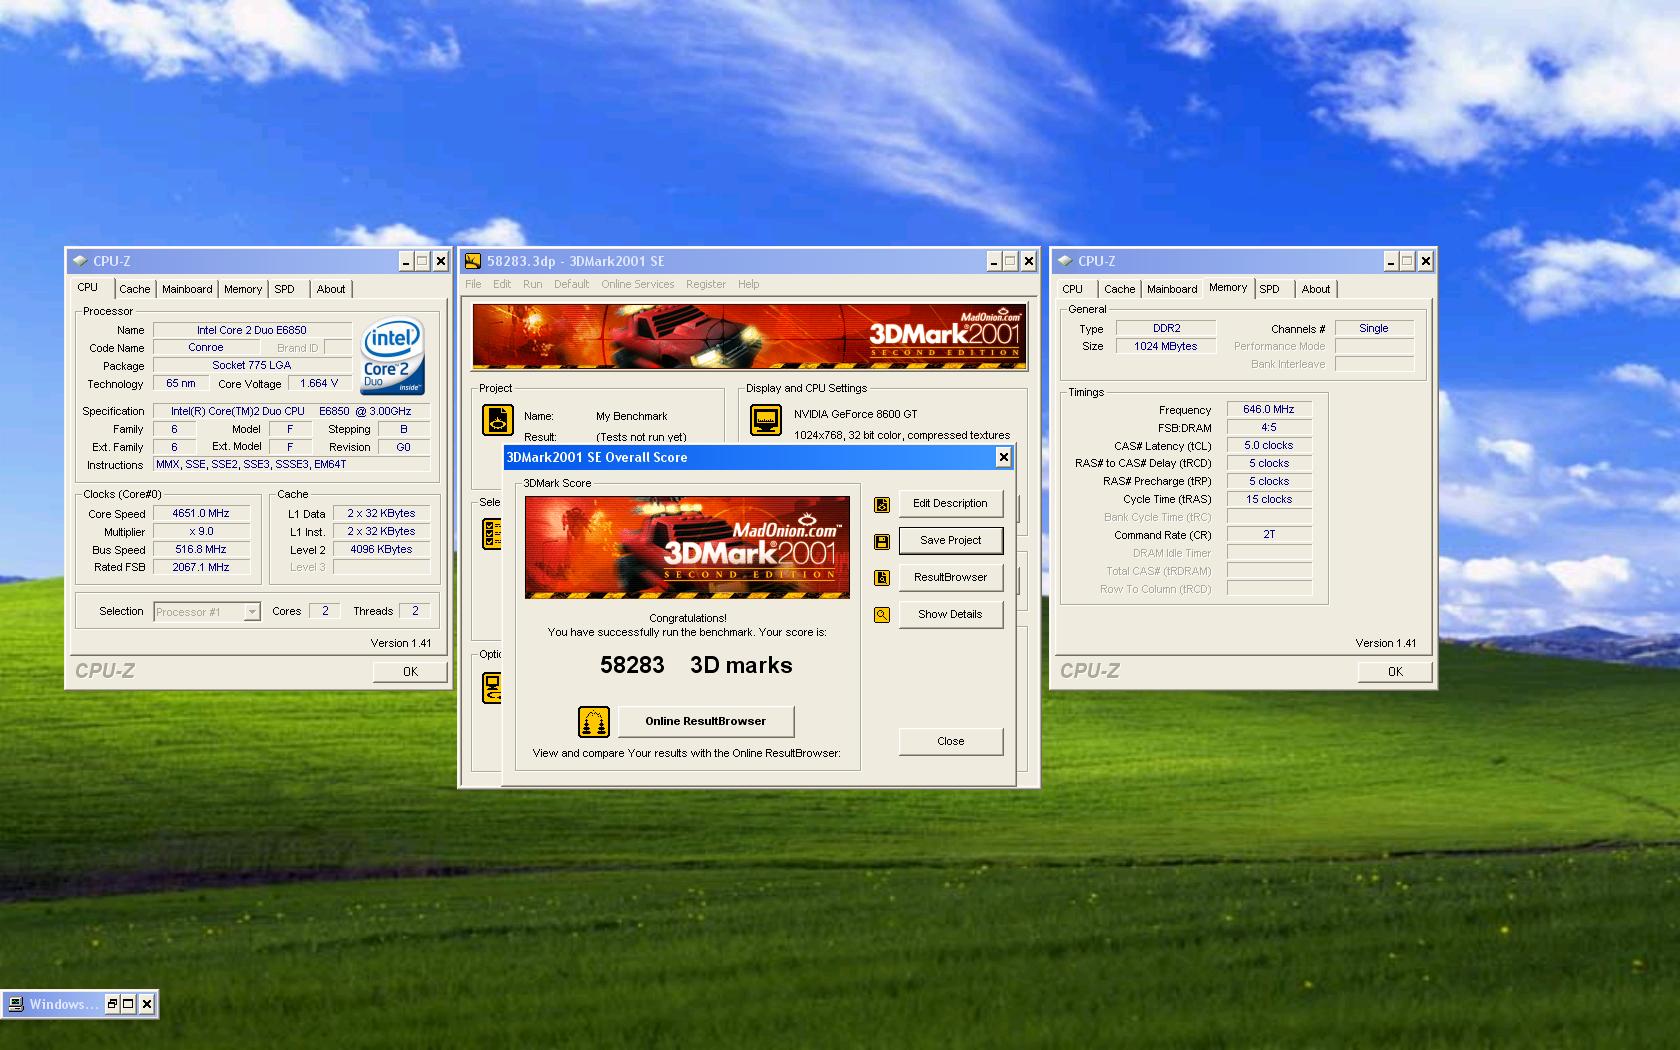Open the Cache tab in left CPU-Z

(x=135, y=289)
